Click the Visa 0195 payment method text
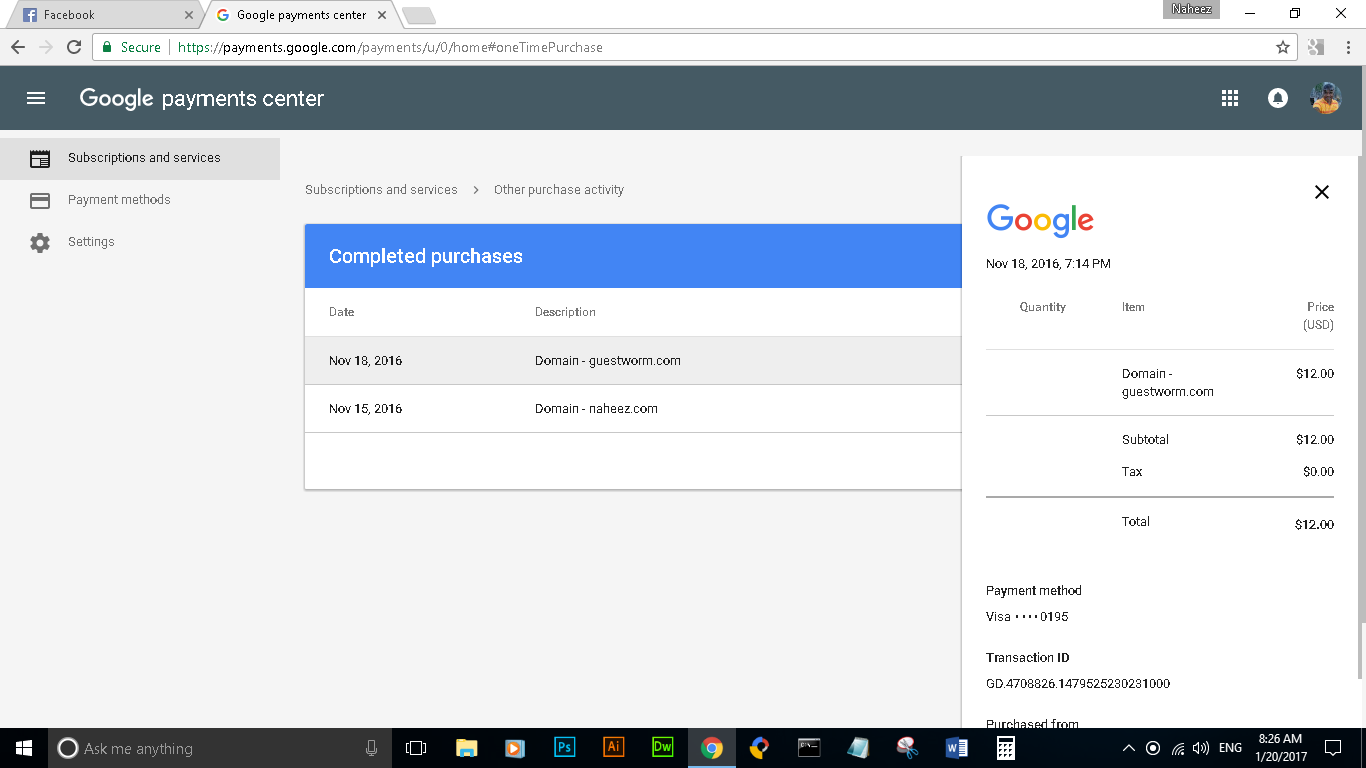Viewport: 1366px width, 768px height. click(1027, 617)
